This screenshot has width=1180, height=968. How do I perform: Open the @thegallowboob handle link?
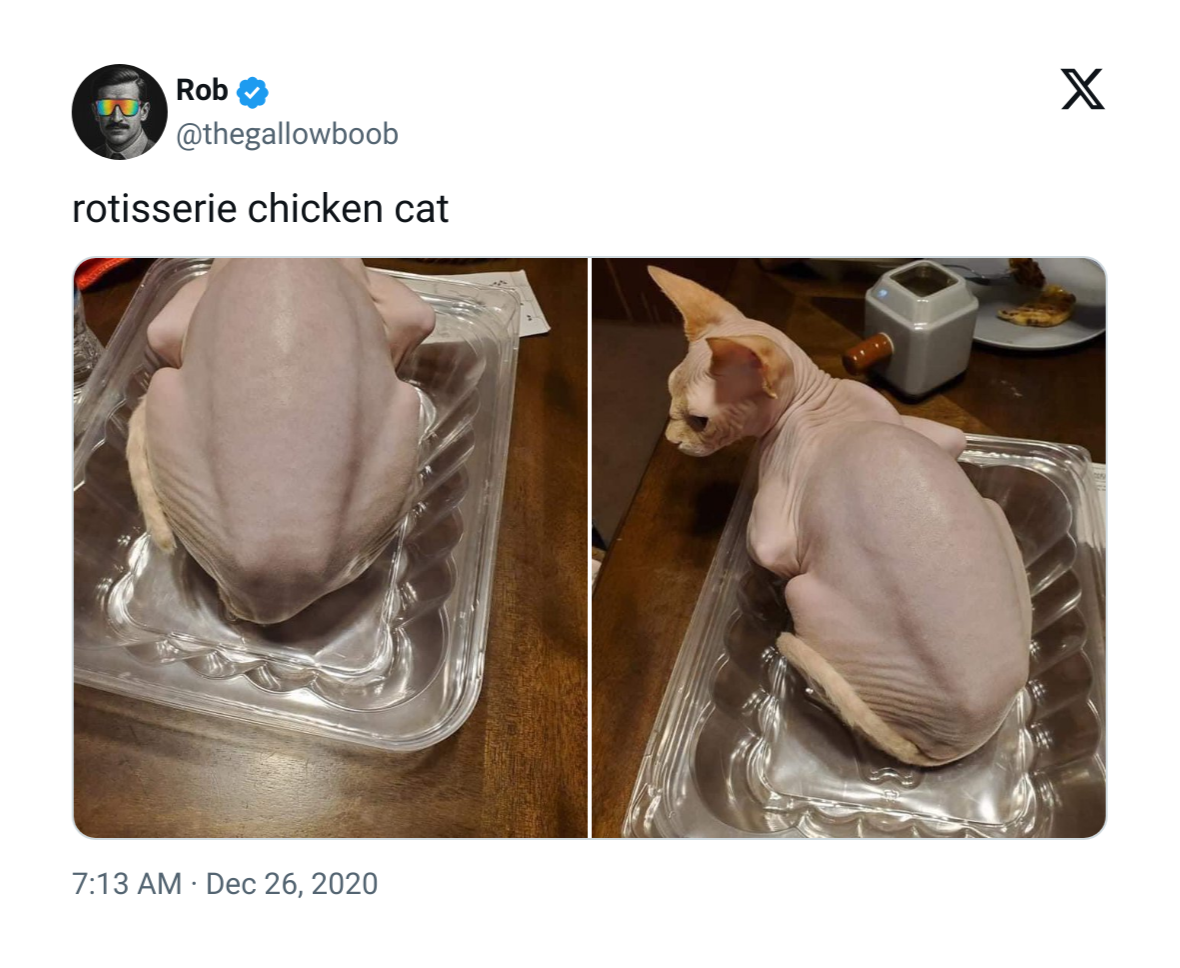pos(287,134)
